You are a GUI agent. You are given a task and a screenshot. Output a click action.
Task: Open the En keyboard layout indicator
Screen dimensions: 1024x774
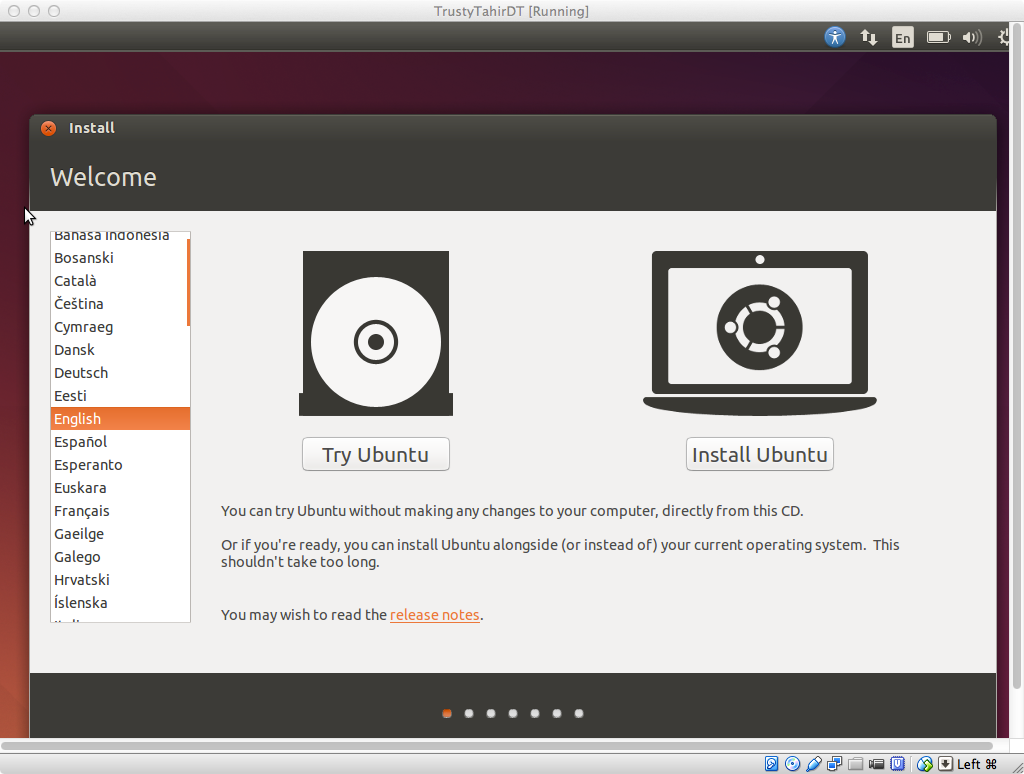(903, 38)
